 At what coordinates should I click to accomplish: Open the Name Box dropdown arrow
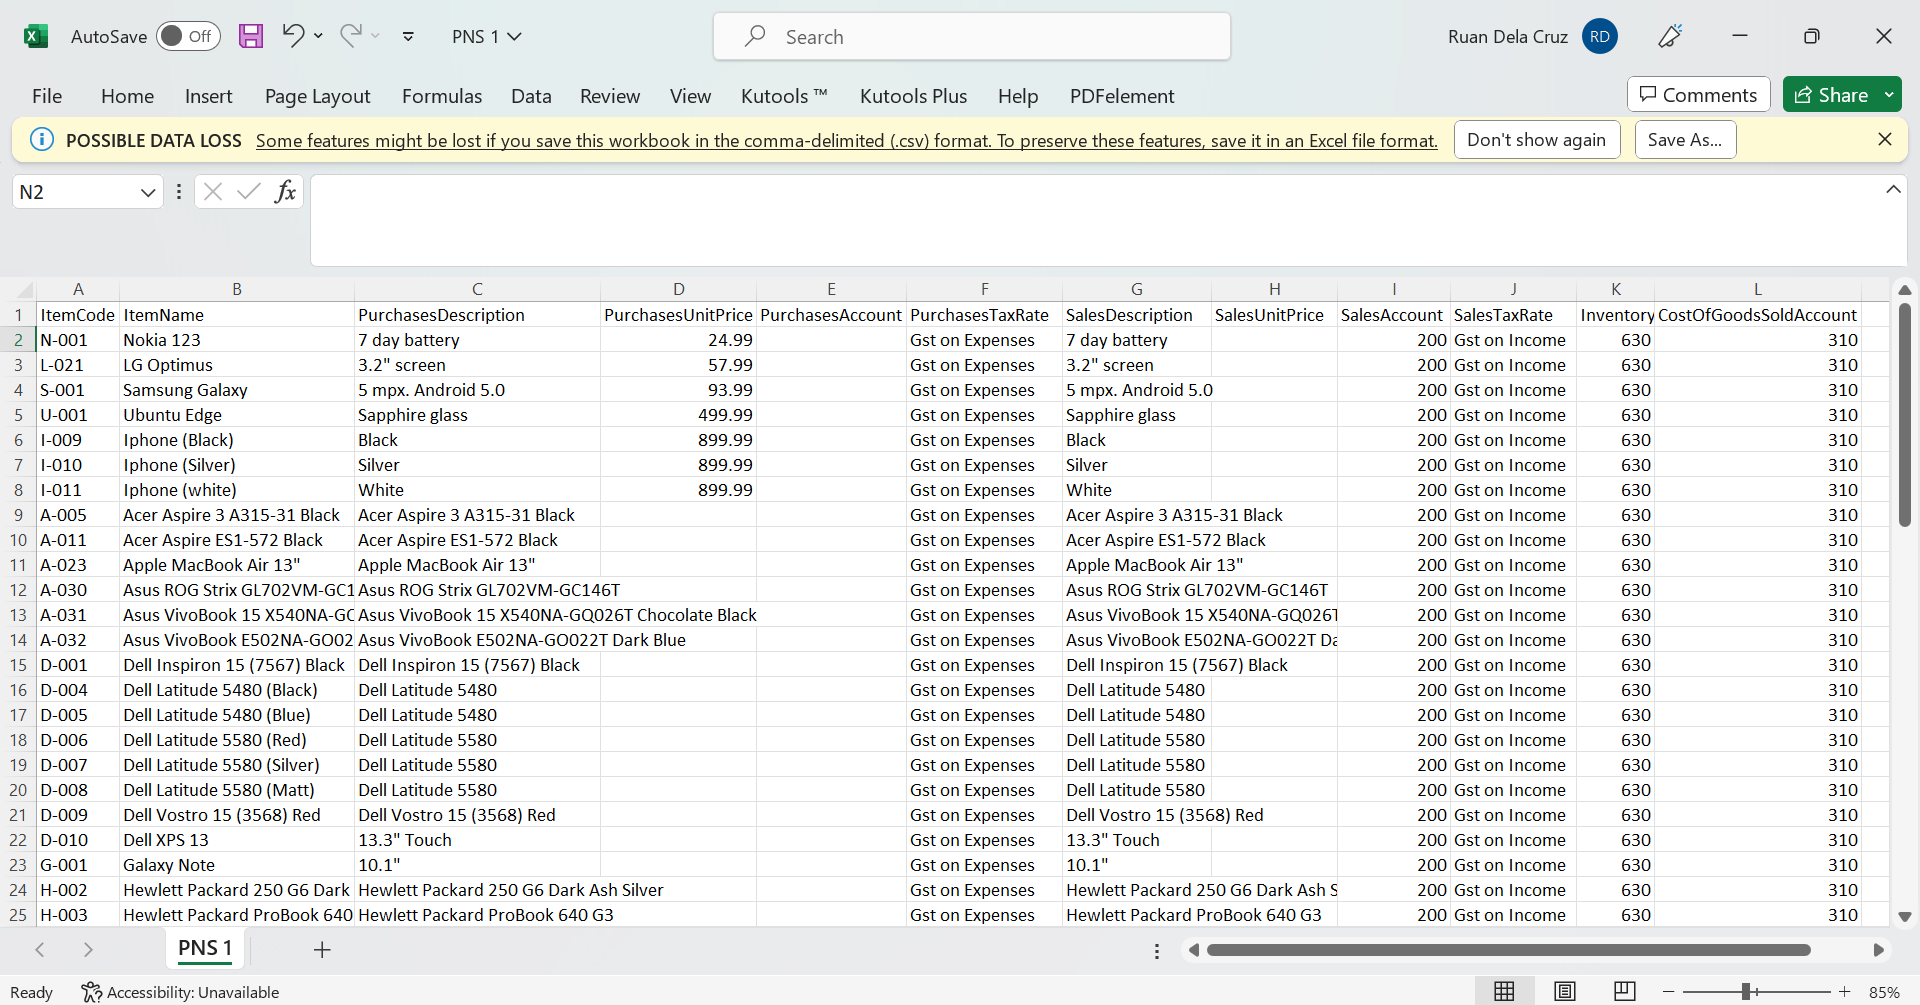[148, 192]
